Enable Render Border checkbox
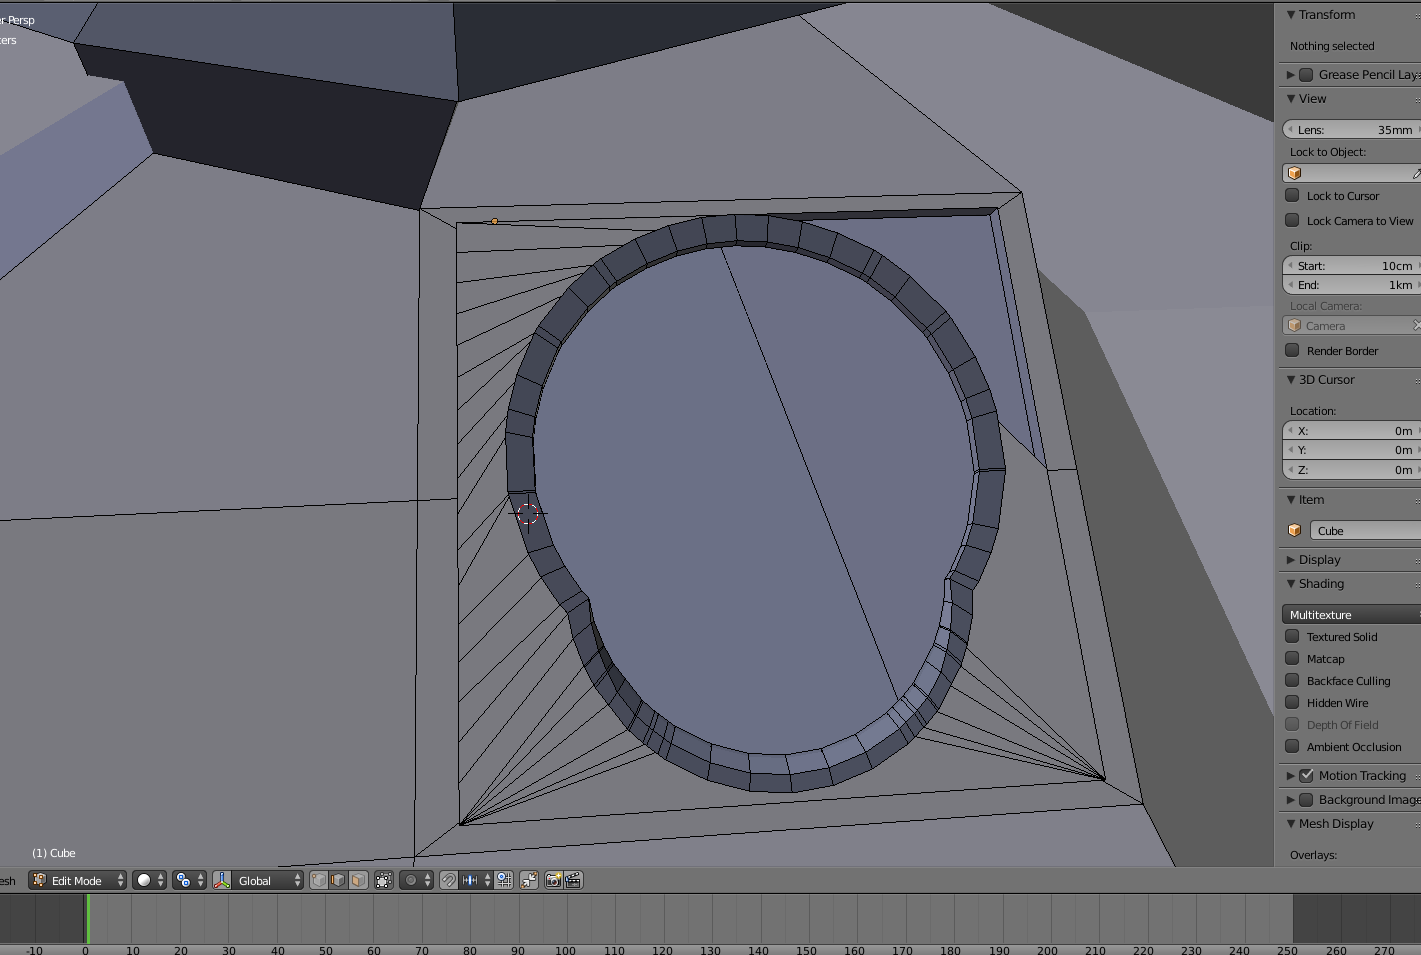 1292,350
